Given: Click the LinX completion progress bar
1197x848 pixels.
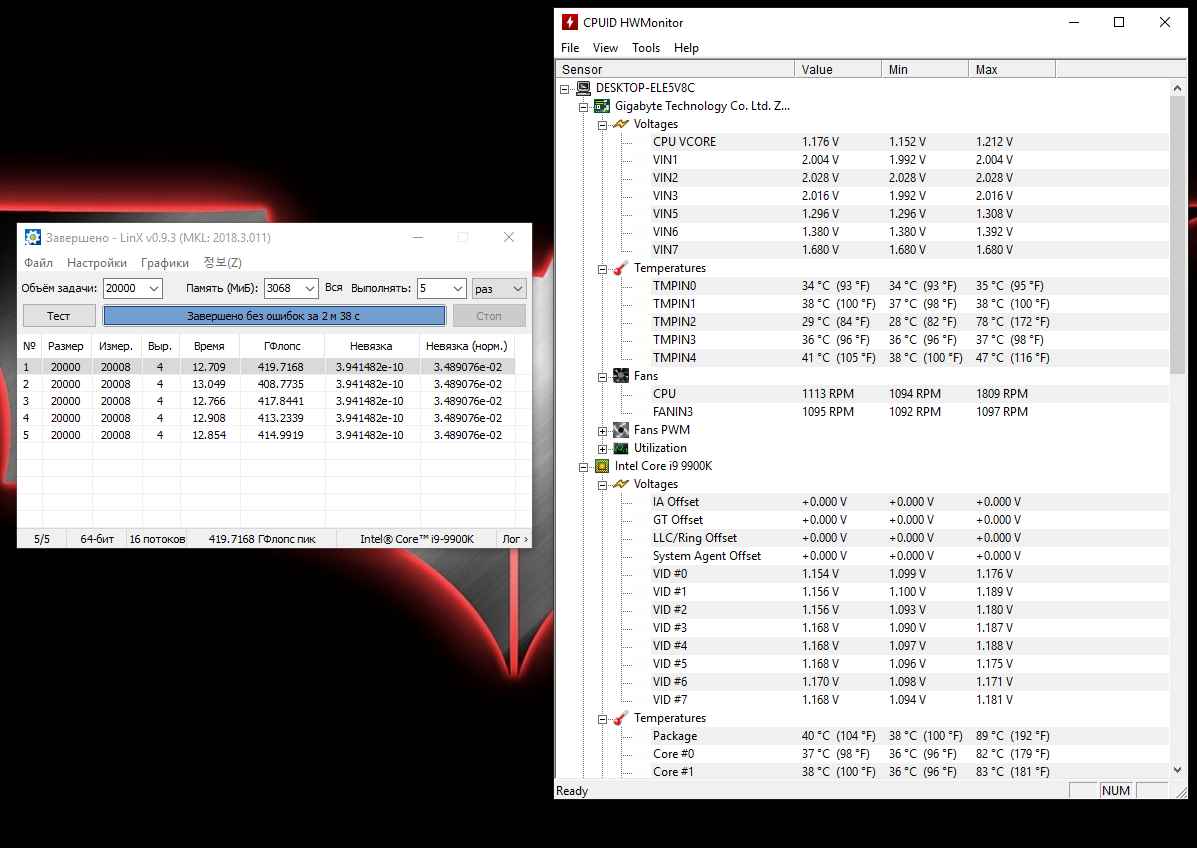Looking at the screenshot, I should (x=274, y=316).
